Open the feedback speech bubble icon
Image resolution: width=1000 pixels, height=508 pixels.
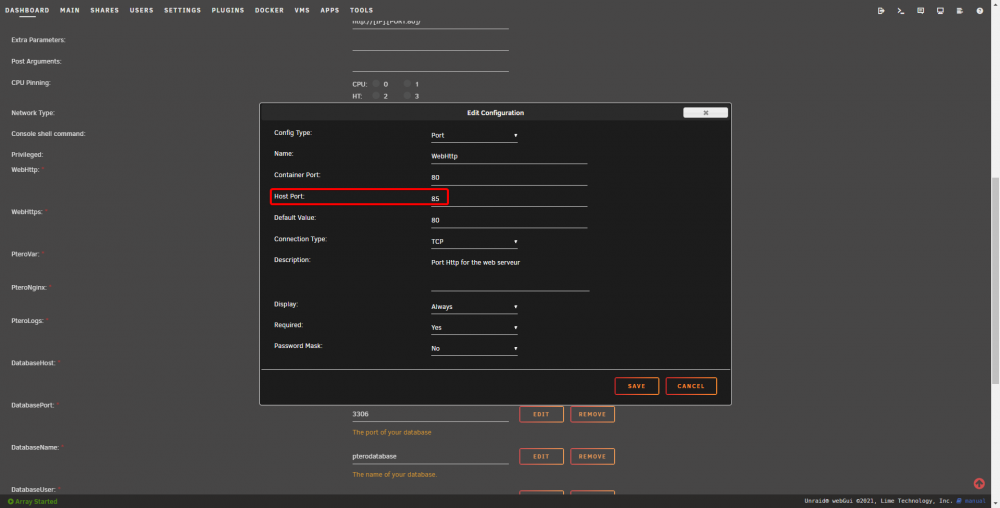click(x=920, y=11)
